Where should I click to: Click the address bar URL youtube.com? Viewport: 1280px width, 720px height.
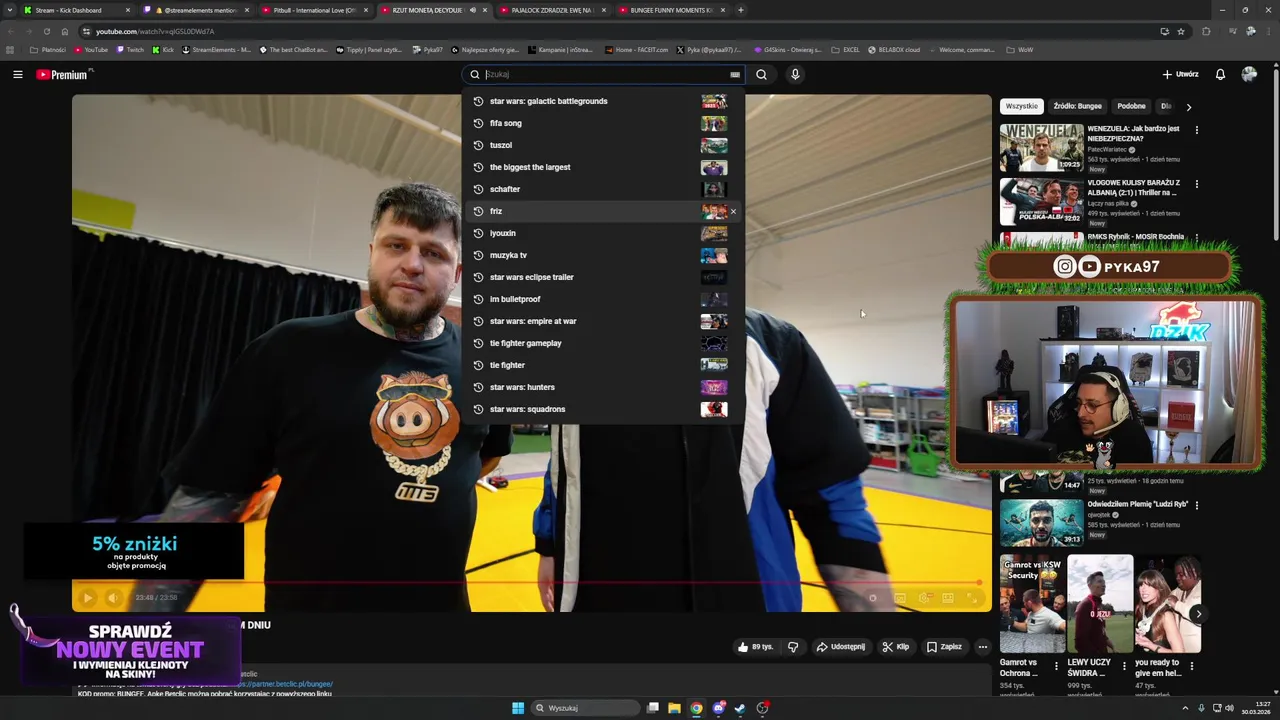click(155, 31)
